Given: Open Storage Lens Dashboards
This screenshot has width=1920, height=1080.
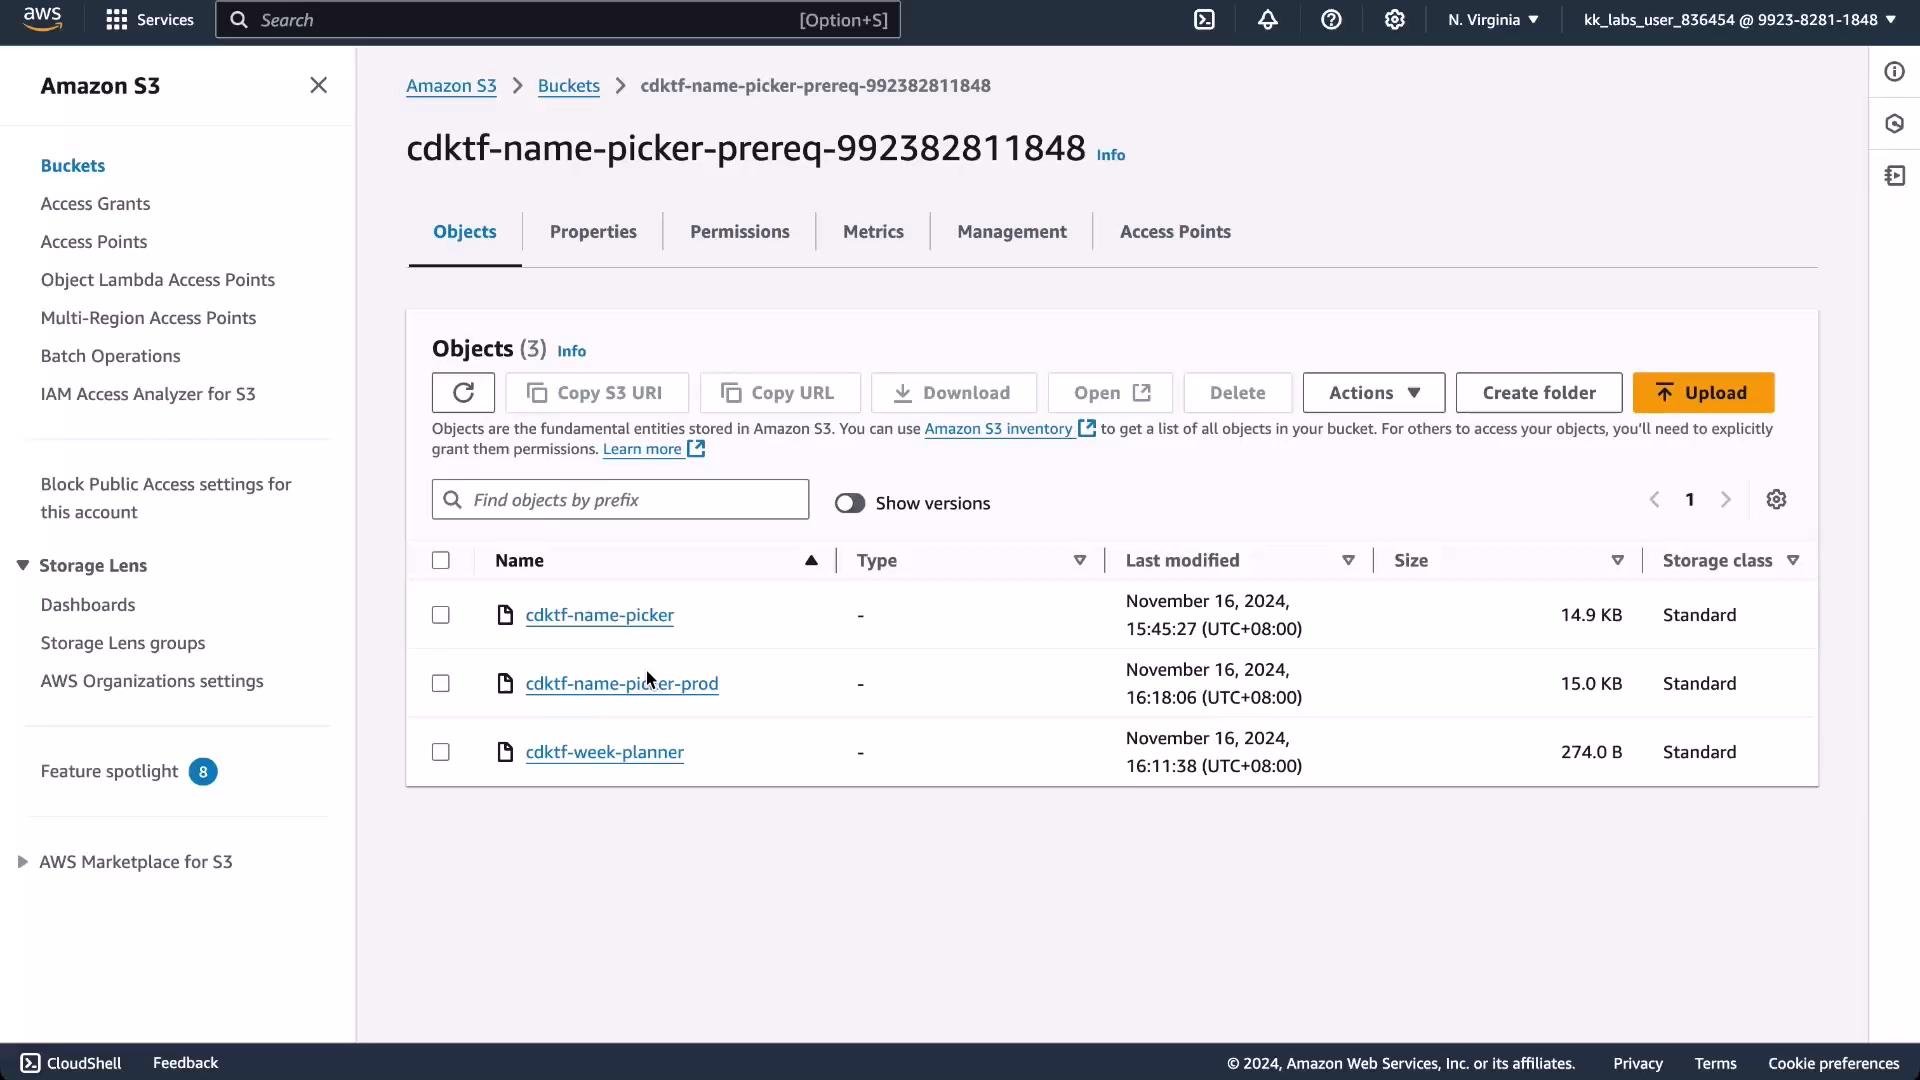Looking at the screenshot, I should [88, 605].
